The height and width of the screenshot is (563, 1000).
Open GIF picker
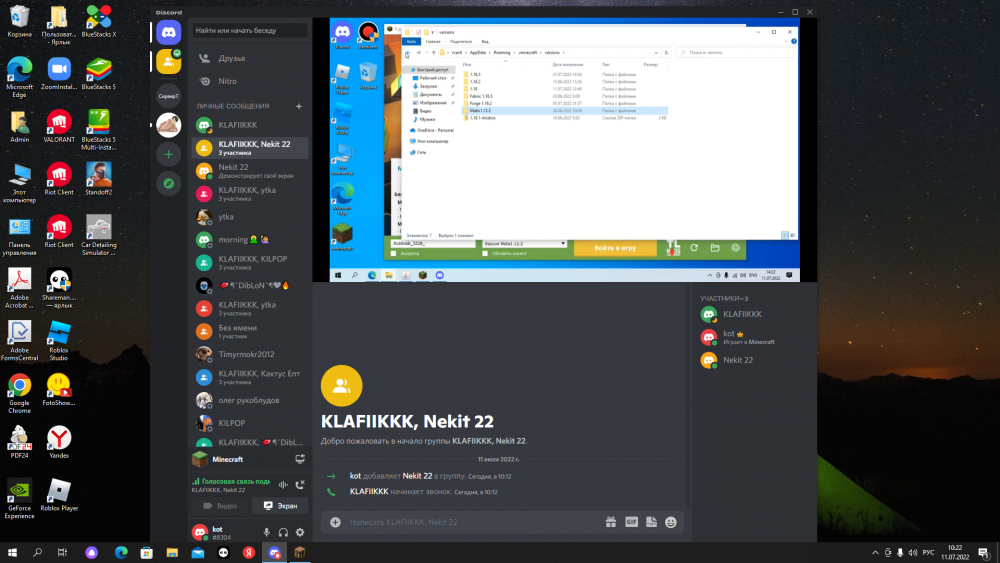(x=631, y=522)
